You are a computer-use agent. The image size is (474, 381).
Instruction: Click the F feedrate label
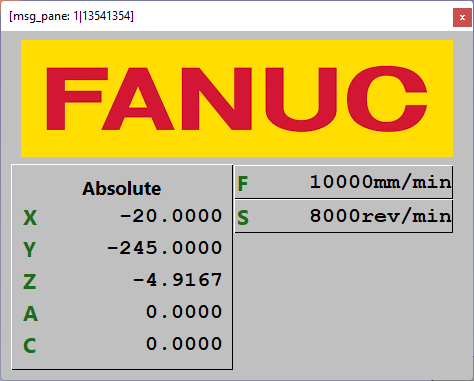pyautogui.click(x=243, y=184)
